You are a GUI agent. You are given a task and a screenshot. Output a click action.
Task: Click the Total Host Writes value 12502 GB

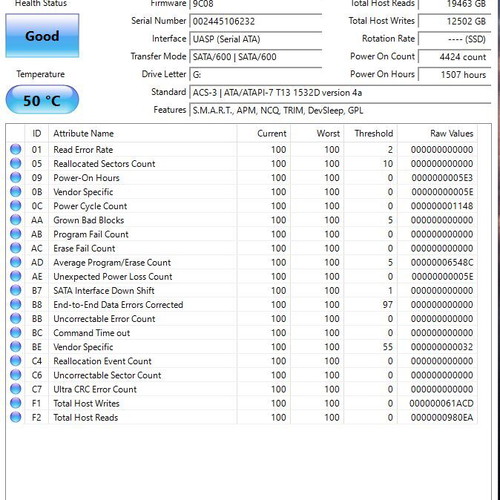pos(455,21)
